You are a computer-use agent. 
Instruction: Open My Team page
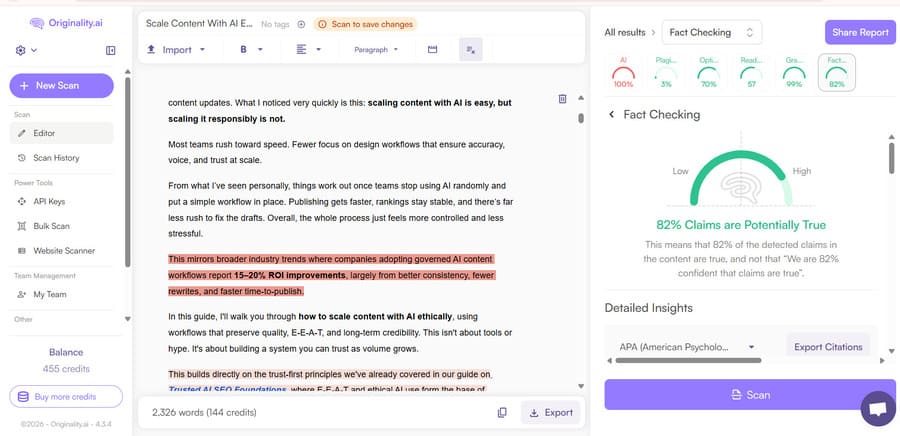pos(61,294)
